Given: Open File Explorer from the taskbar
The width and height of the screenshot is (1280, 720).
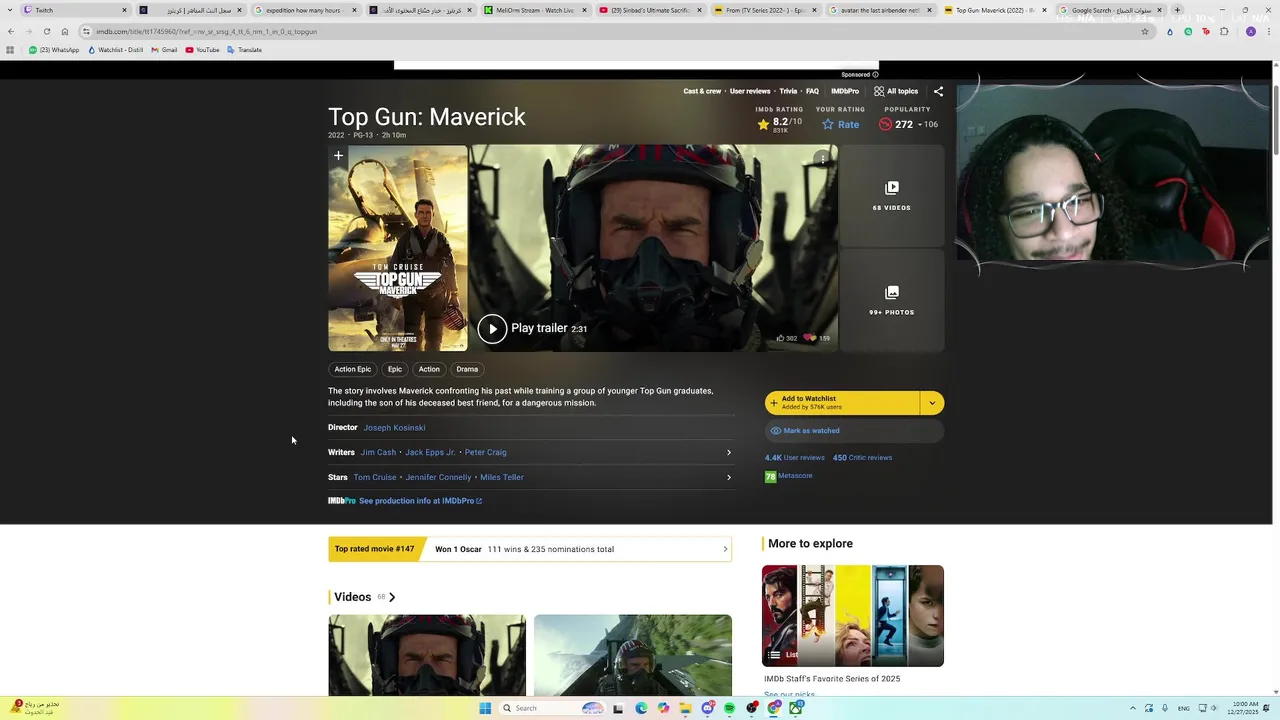Looking at the screenshot, I should click(x=686, y=708).
